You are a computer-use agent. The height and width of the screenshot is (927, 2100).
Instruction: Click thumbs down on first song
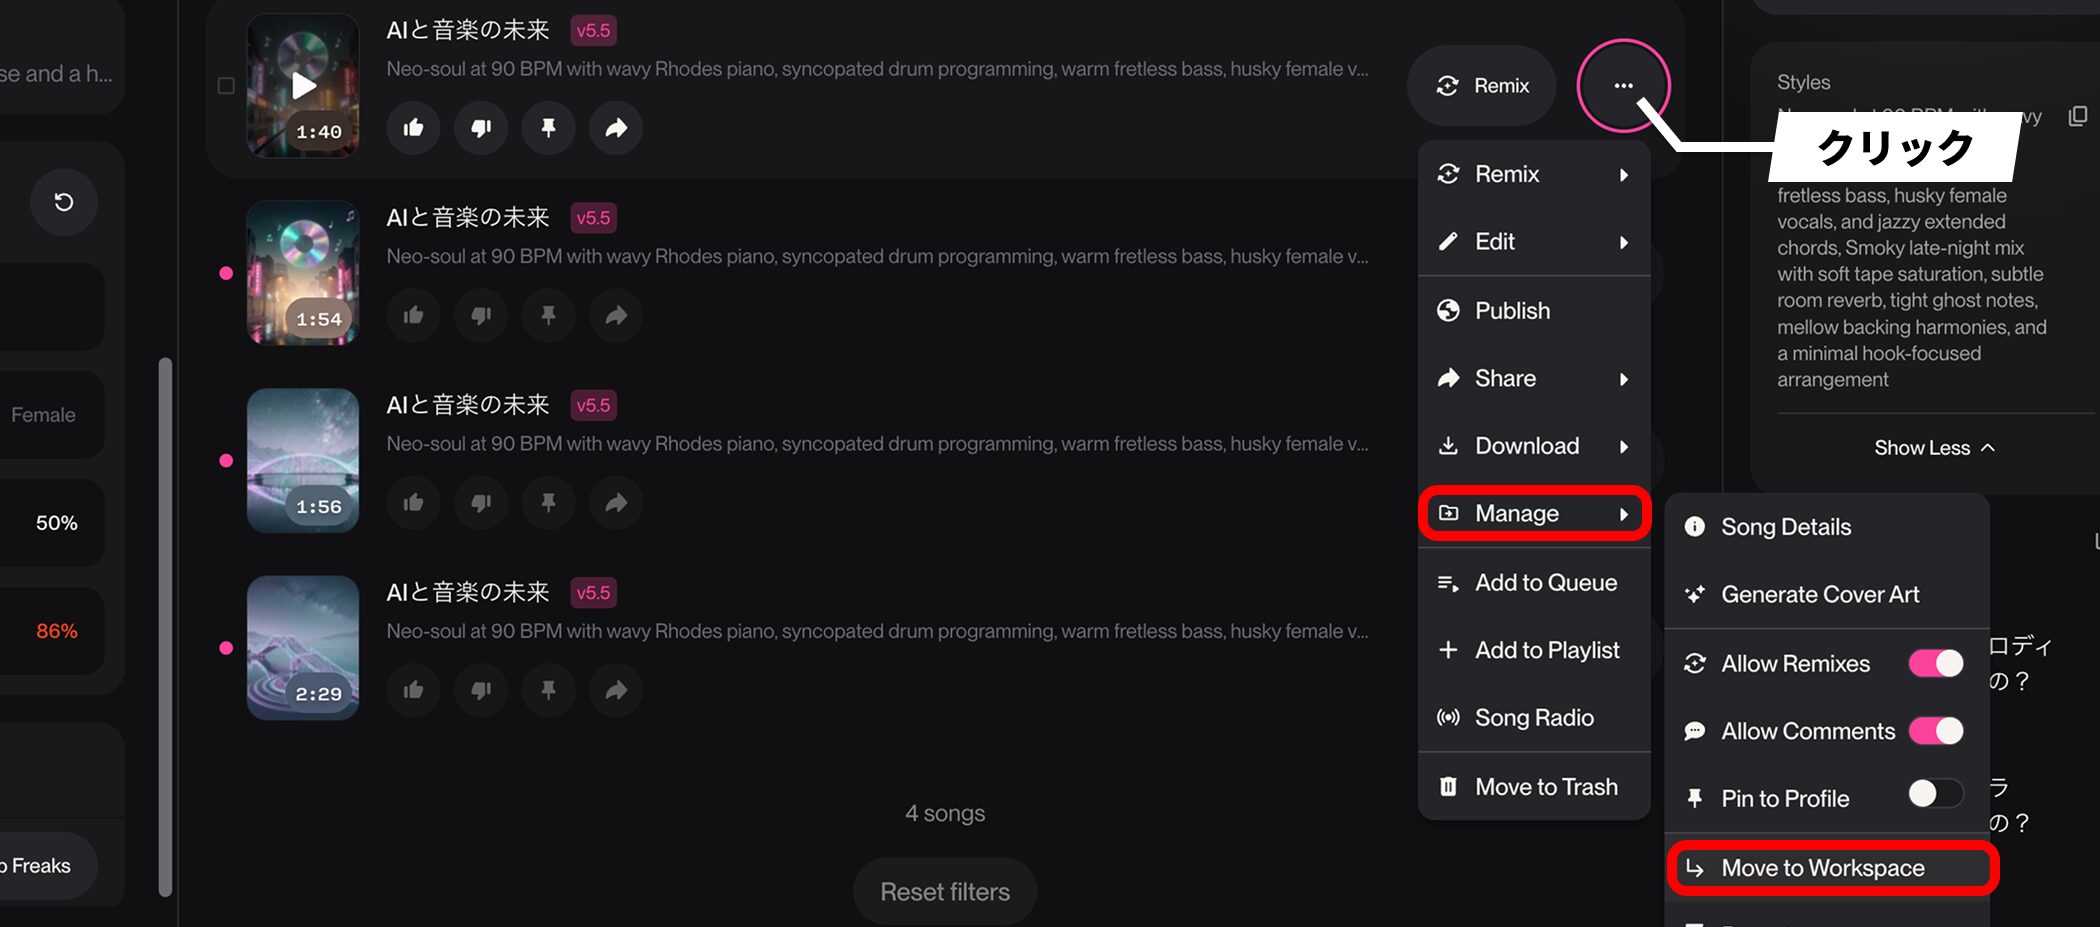(481, 127)
